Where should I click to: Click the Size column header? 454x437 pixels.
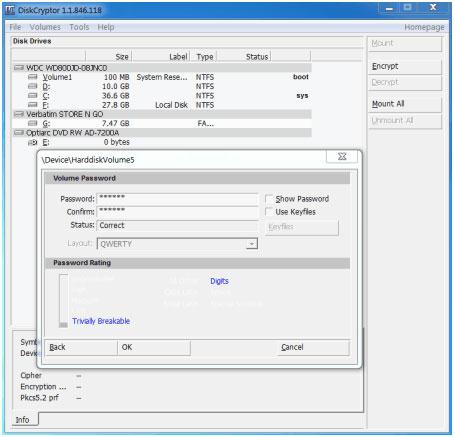point(108,57)
